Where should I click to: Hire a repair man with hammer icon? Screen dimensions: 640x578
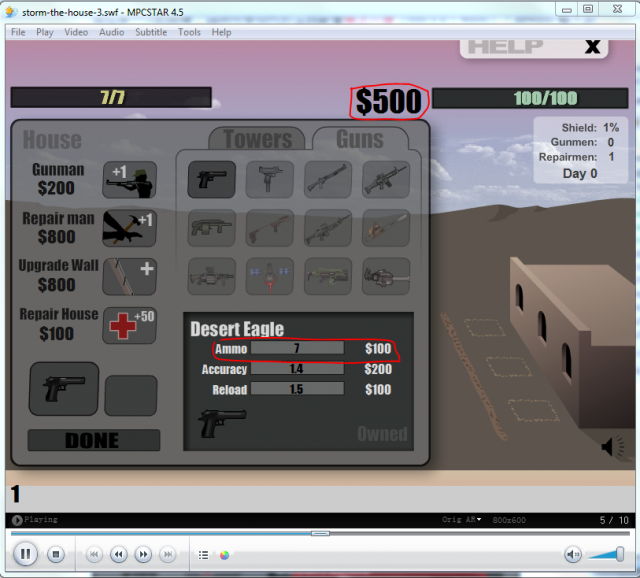click(x=129, y=228)
